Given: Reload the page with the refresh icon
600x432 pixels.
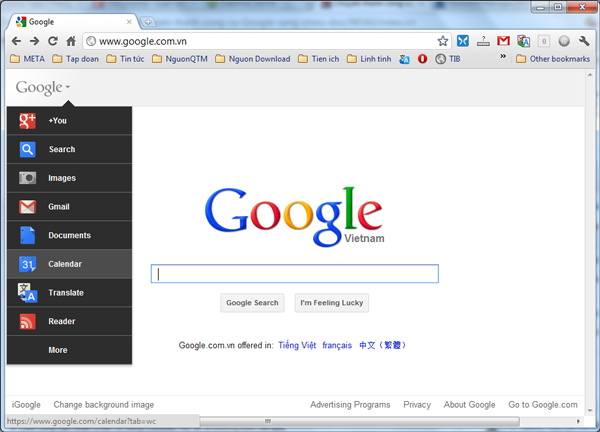Looking at the screenshot, I should click(53, 41).
